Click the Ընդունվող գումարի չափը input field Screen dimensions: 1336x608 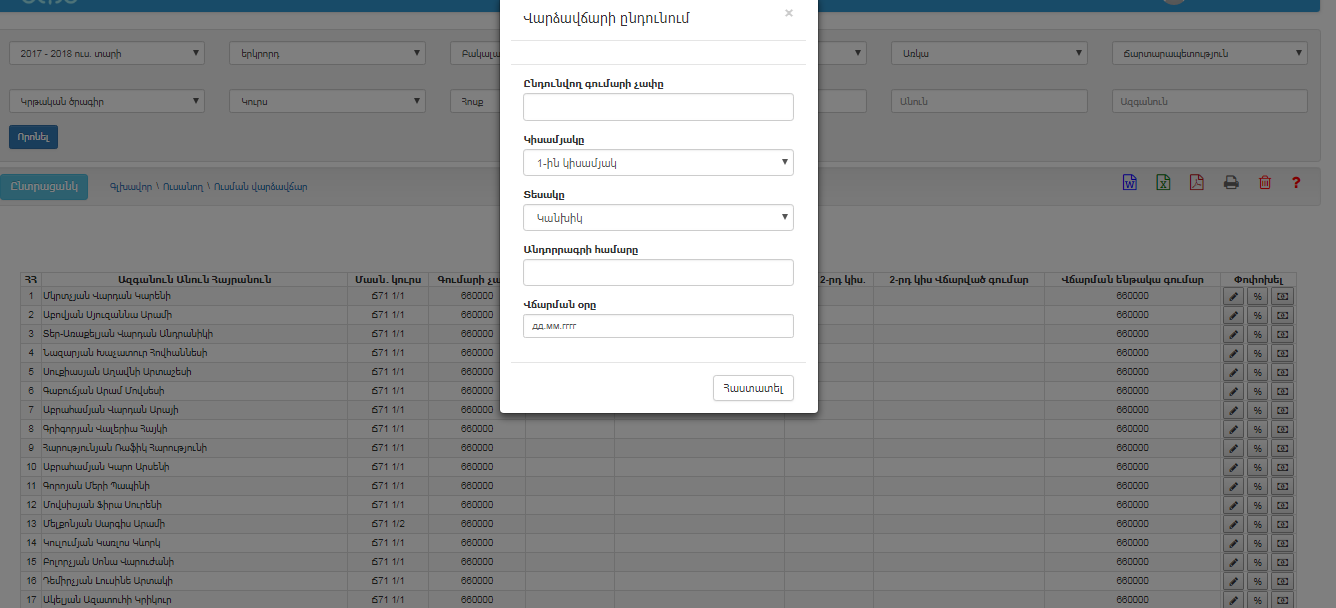pyautogui.click(x=658, y=107)
